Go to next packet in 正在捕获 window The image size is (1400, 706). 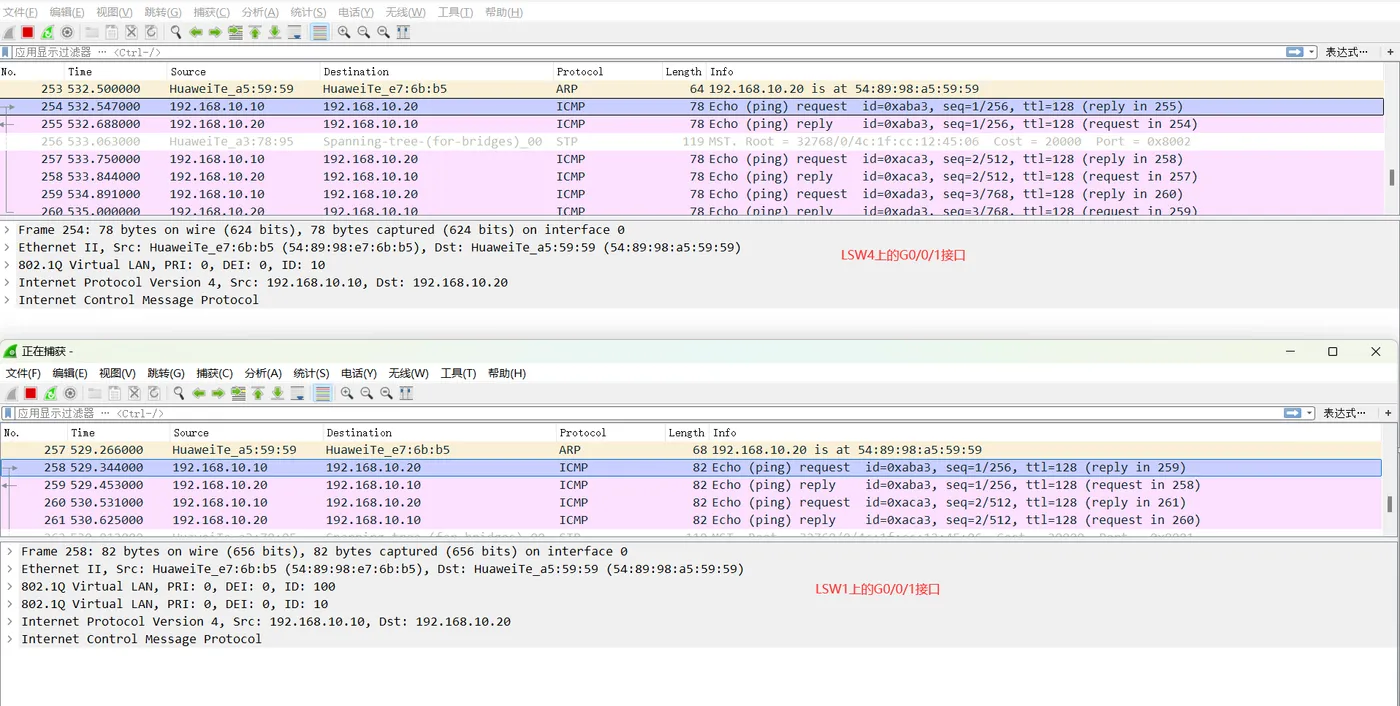[218, 393]
